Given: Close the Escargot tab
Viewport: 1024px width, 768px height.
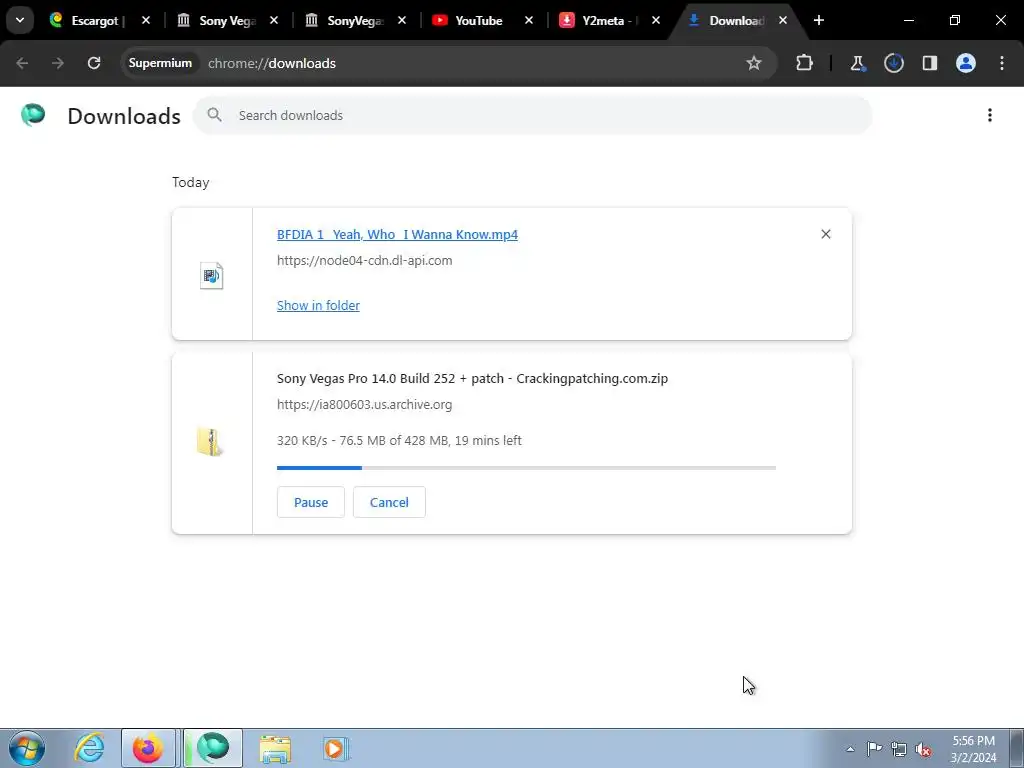Looking at the screenshot, I should pyautogui.click(x=146, y=21).
